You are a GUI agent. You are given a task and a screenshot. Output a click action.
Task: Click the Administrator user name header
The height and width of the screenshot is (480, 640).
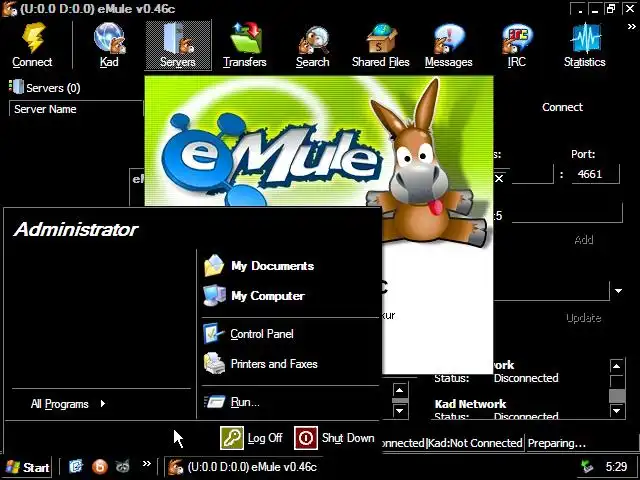(x=76, y=229)
